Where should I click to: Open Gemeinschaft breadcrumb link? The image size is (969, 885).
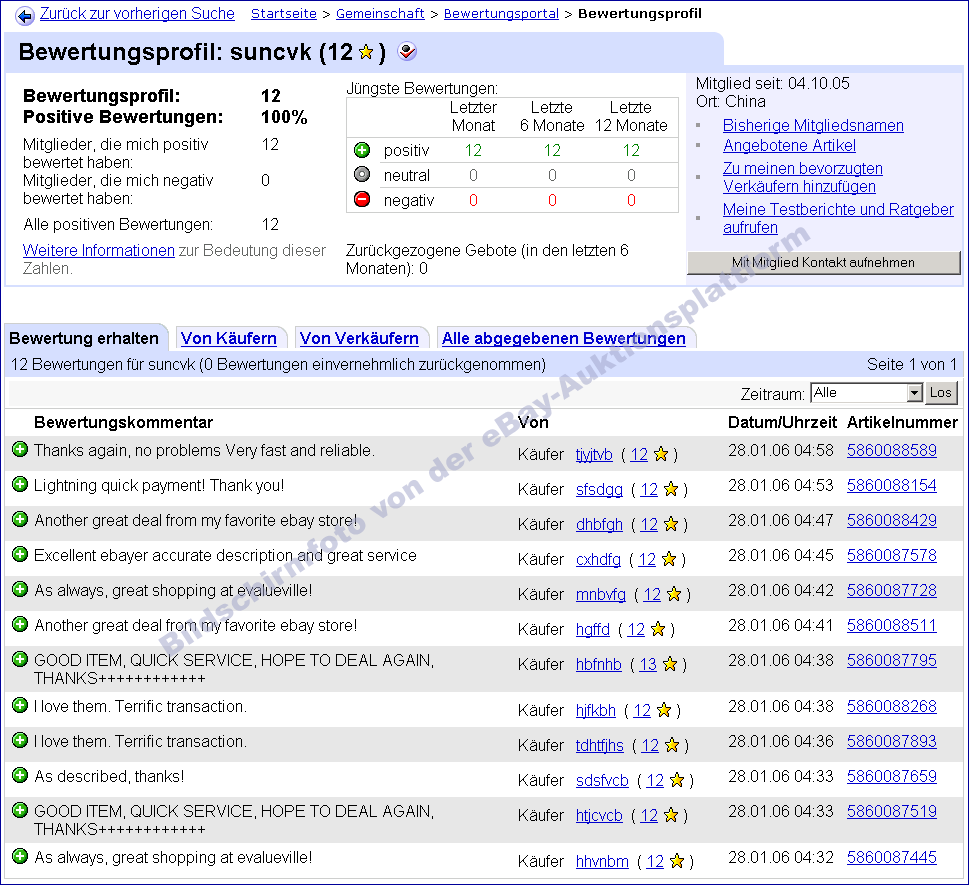[380, 14]
